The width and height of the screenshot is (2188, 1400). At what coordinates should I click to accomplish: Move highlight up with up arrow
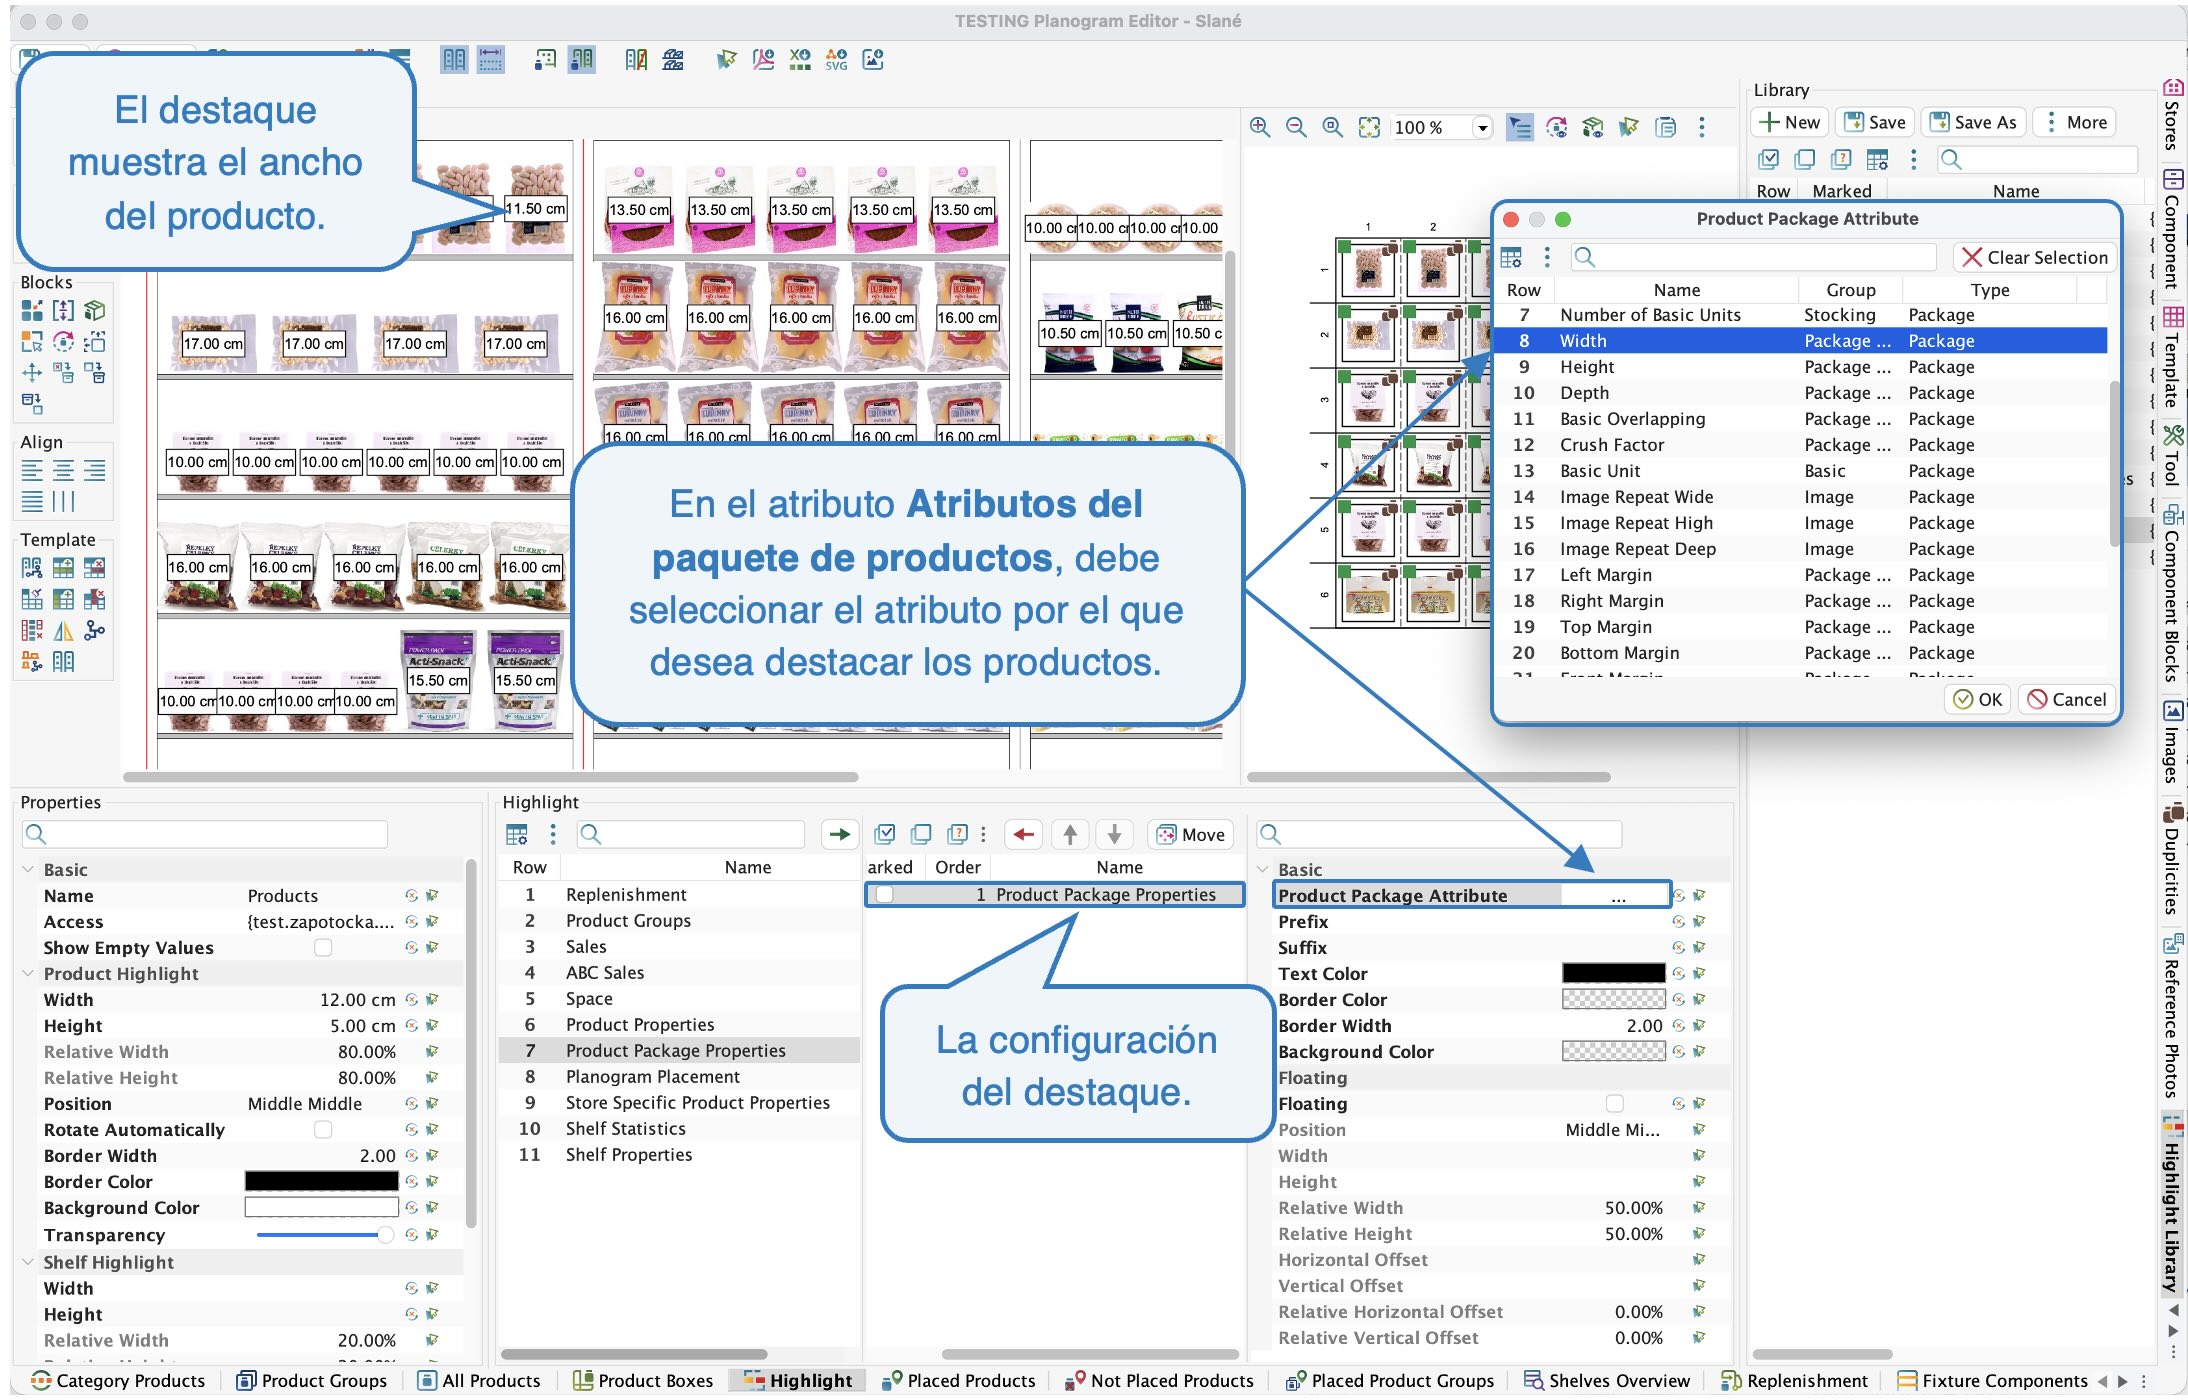1070,834
